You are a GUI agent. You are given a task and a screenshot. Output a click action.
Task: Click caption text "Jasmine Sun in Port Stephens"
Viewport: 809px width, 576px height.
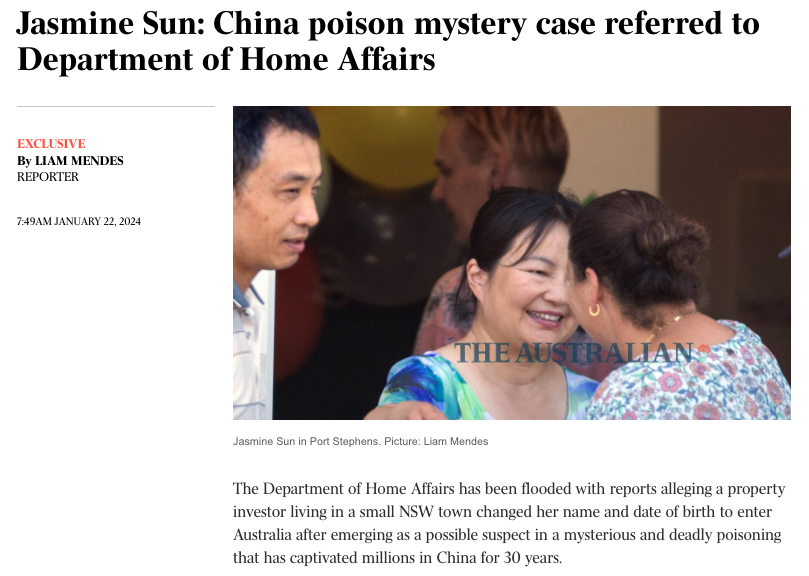(x=306, y=441)
